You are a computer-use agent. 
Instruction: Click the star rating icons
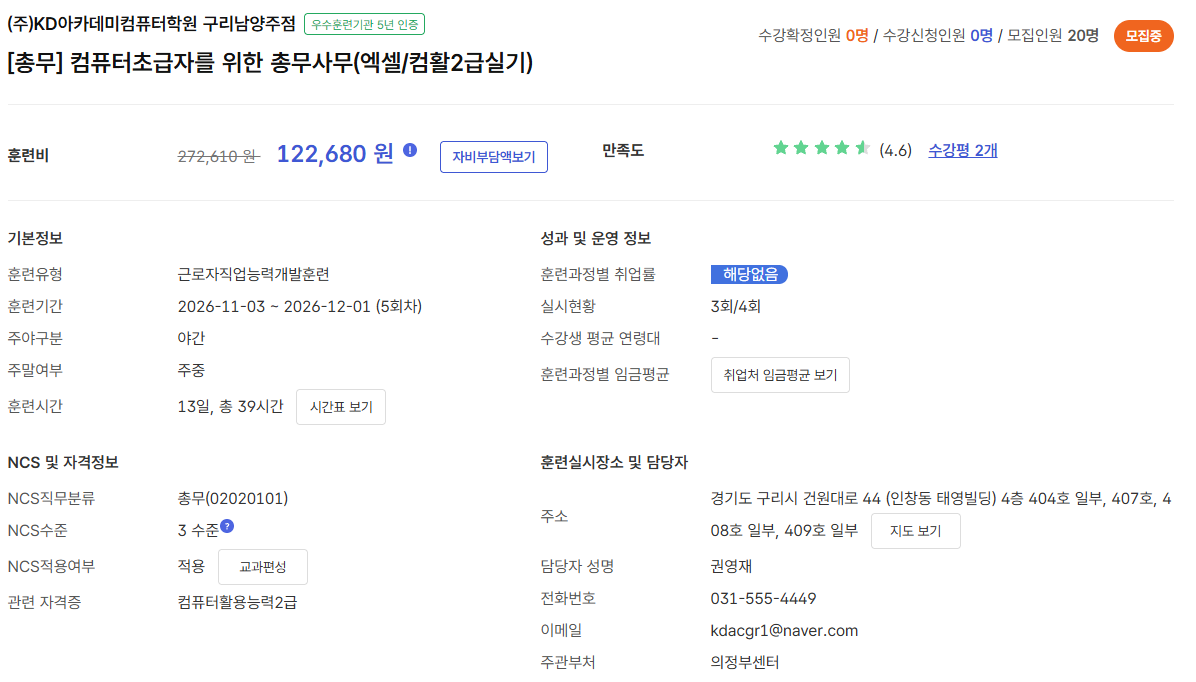(821, 149)
